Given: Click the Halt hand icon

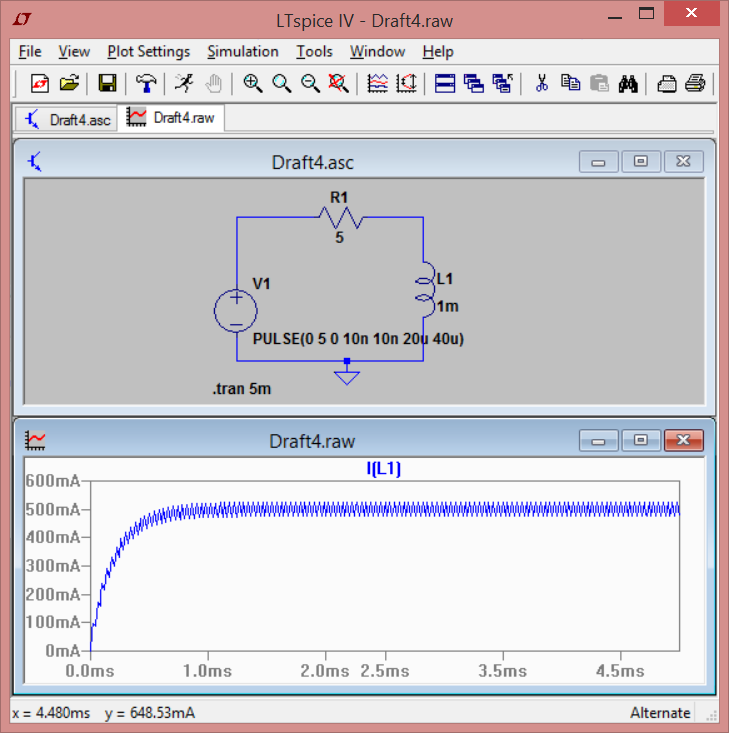Looking at the screenshot, I should coord(213,84).
